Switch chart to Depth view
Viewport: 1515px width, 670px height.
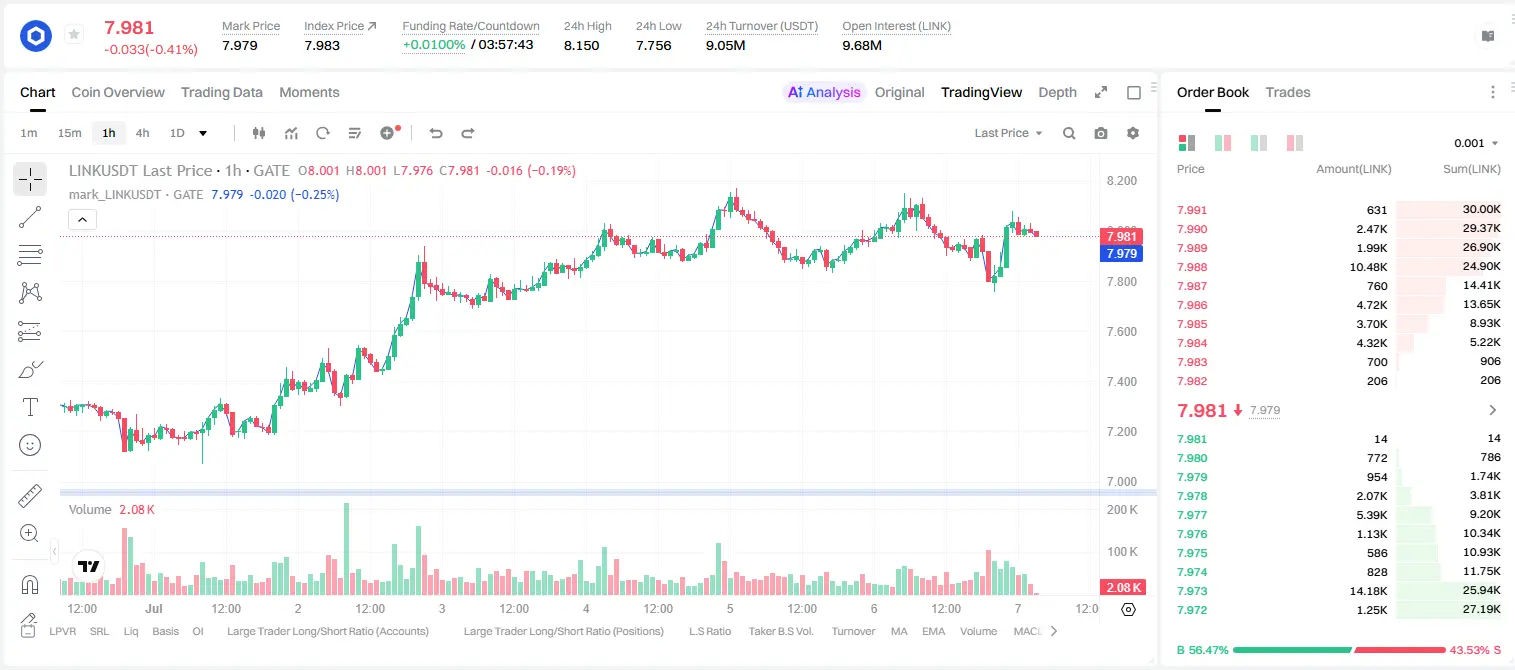[x=1057, y=92]
